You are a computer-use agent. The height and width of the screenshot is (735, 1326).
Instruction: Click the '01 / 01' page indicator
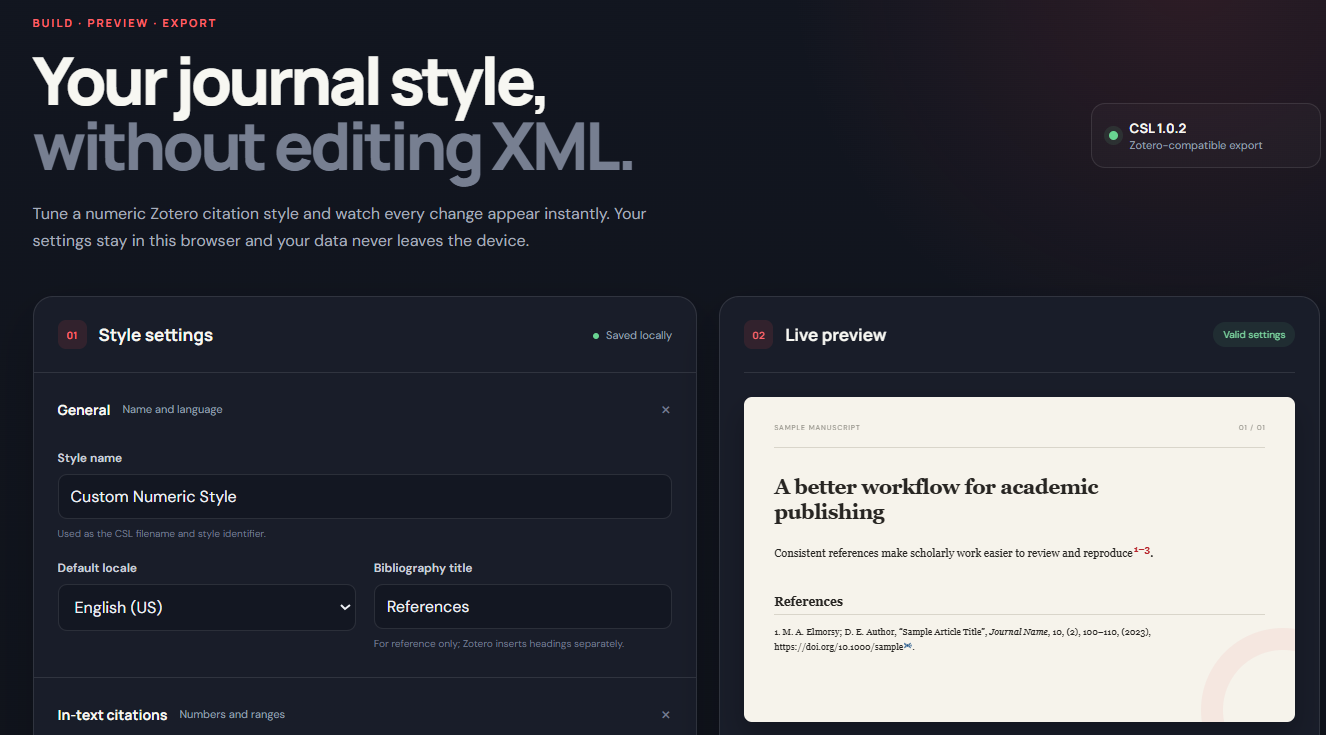[x=1252, y=428]
